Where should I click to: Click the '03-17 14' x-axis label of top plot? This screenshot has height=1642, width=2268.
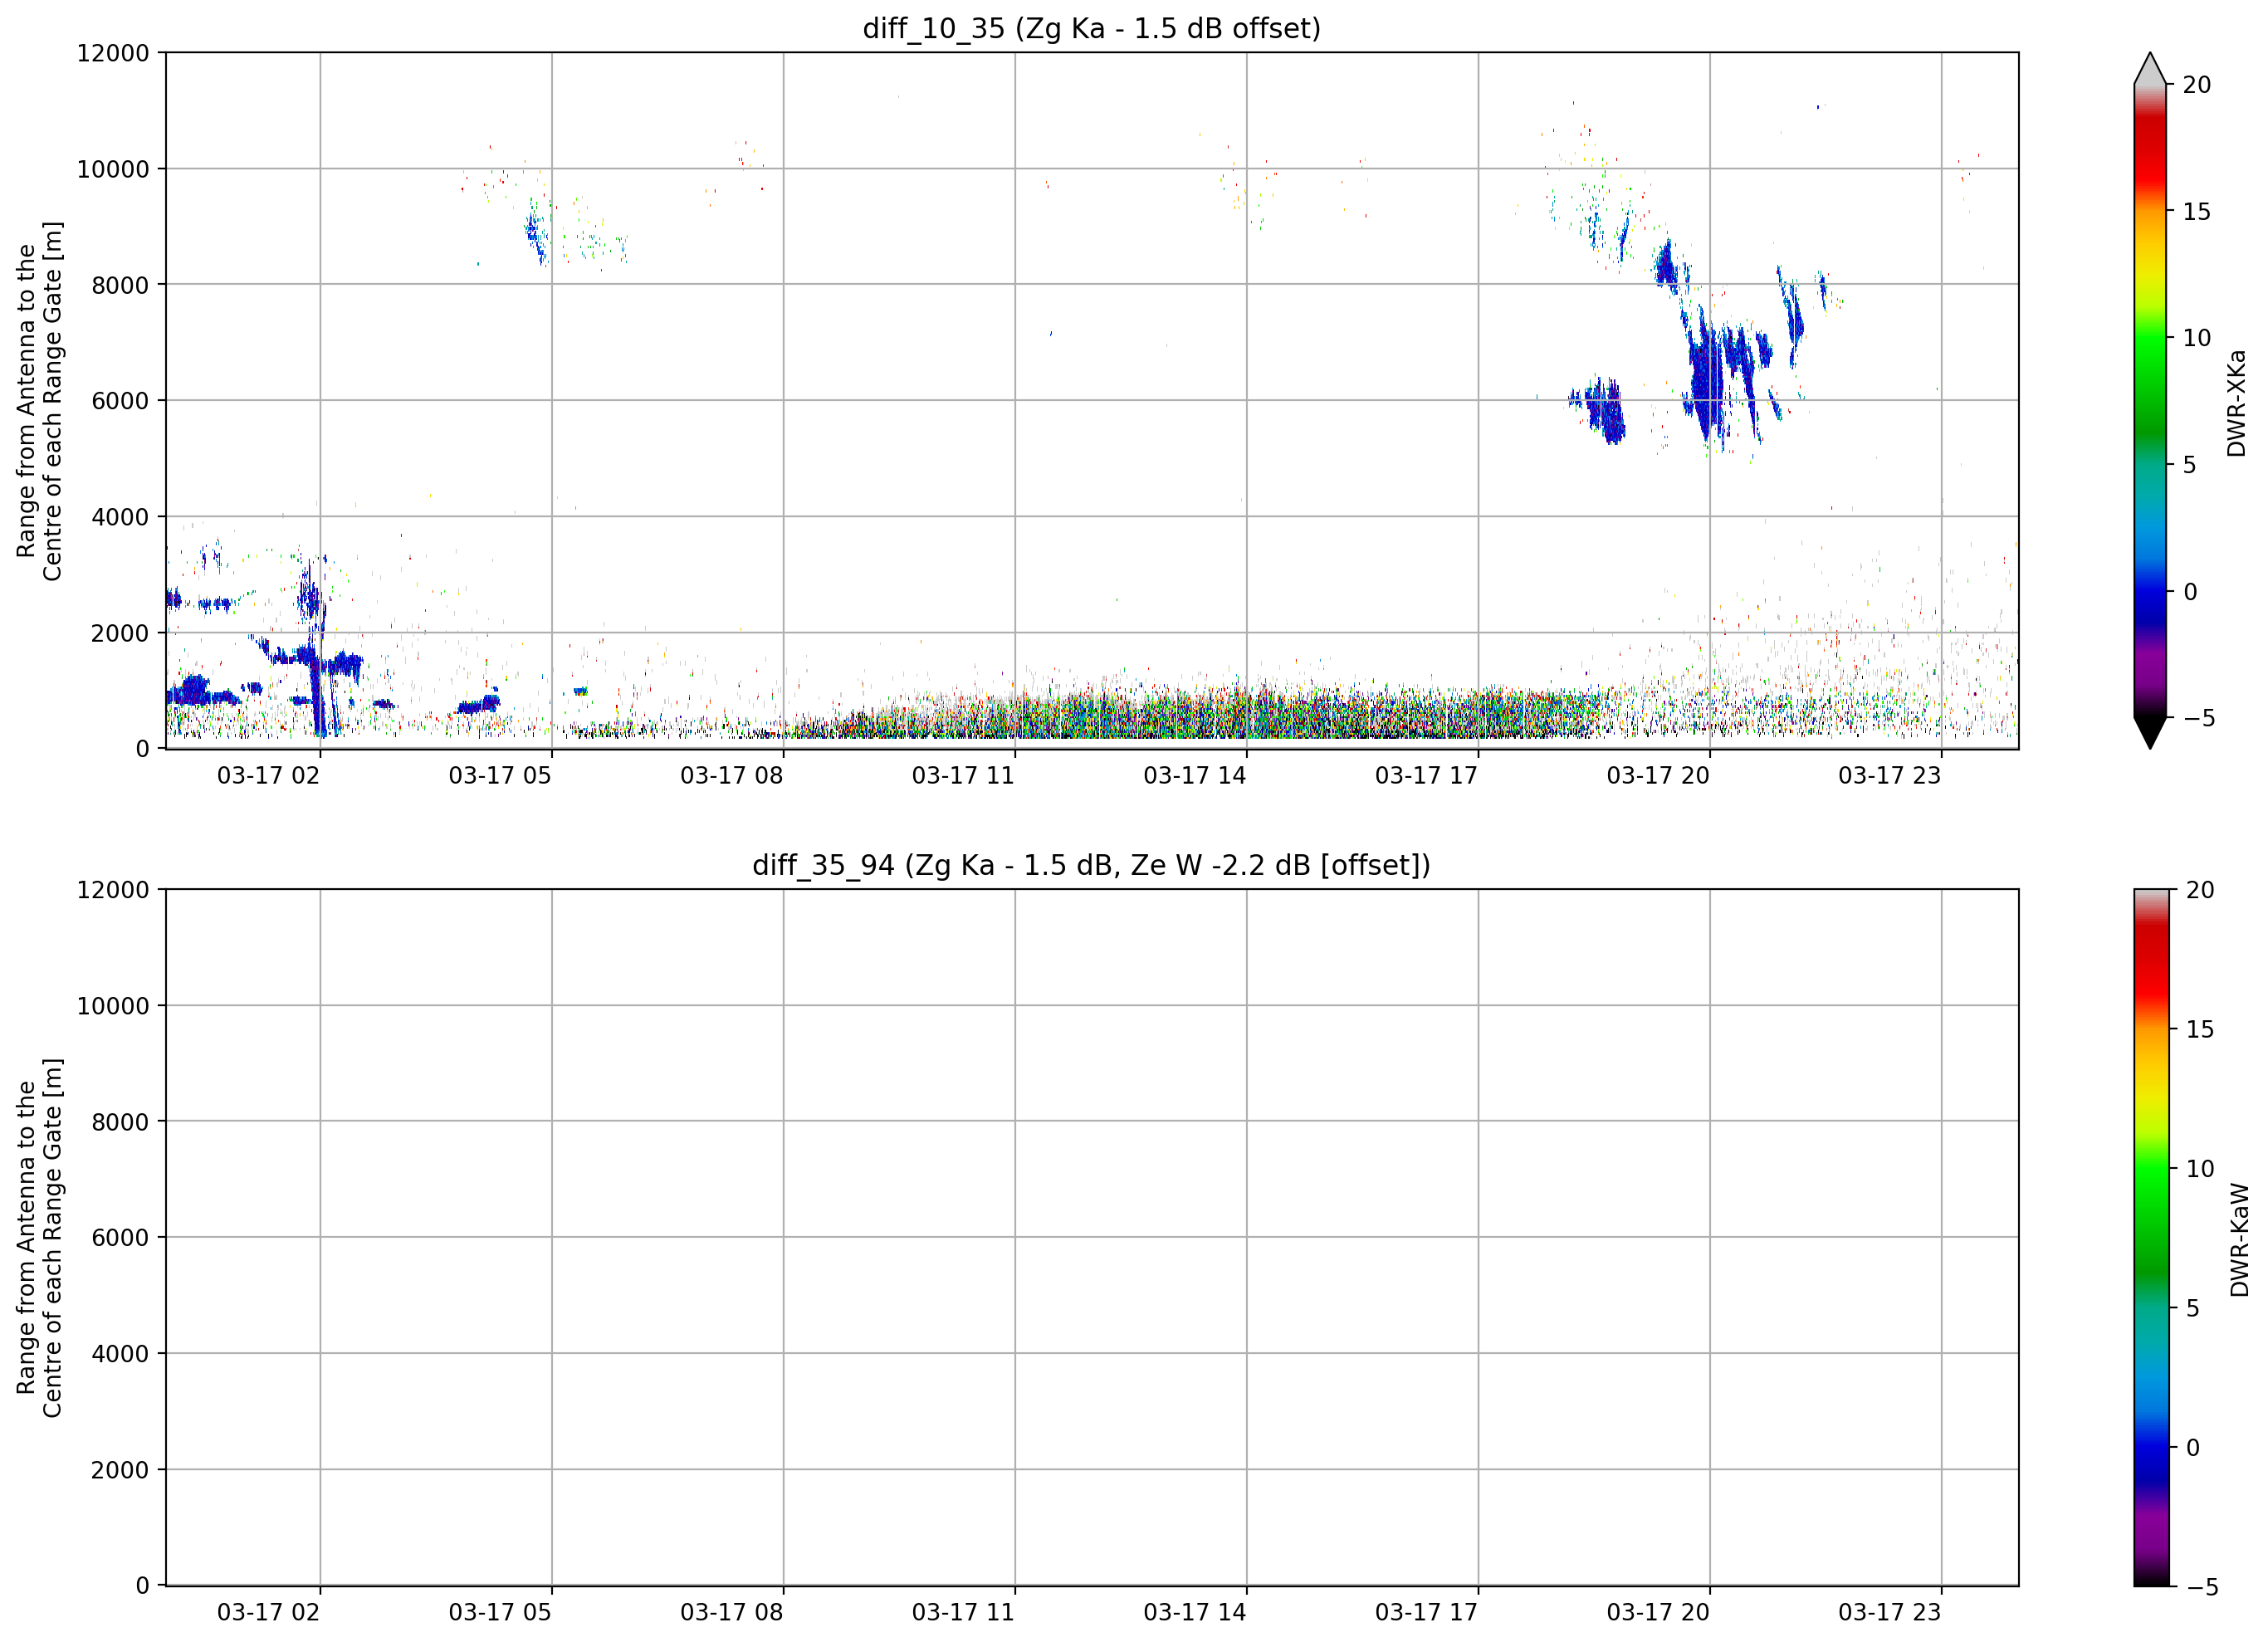[x=1195, y=776]
